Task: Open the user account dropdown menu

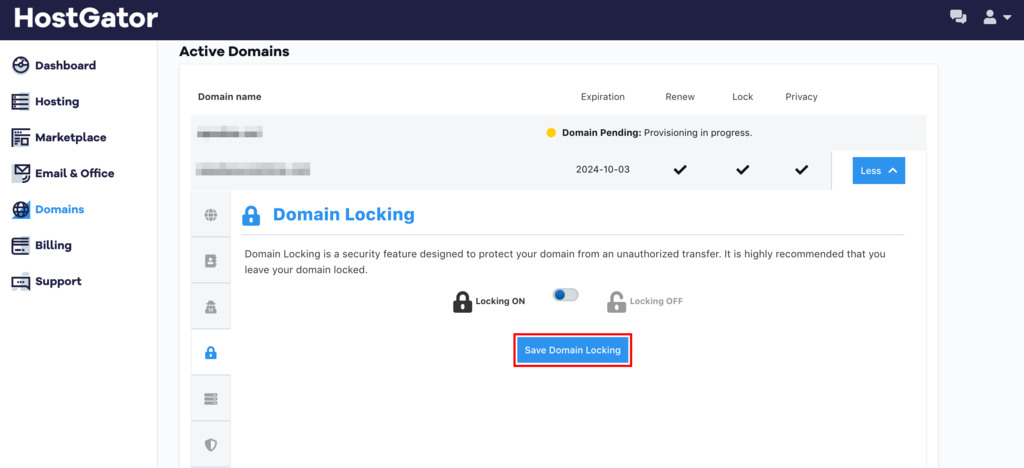Action: 997,17
